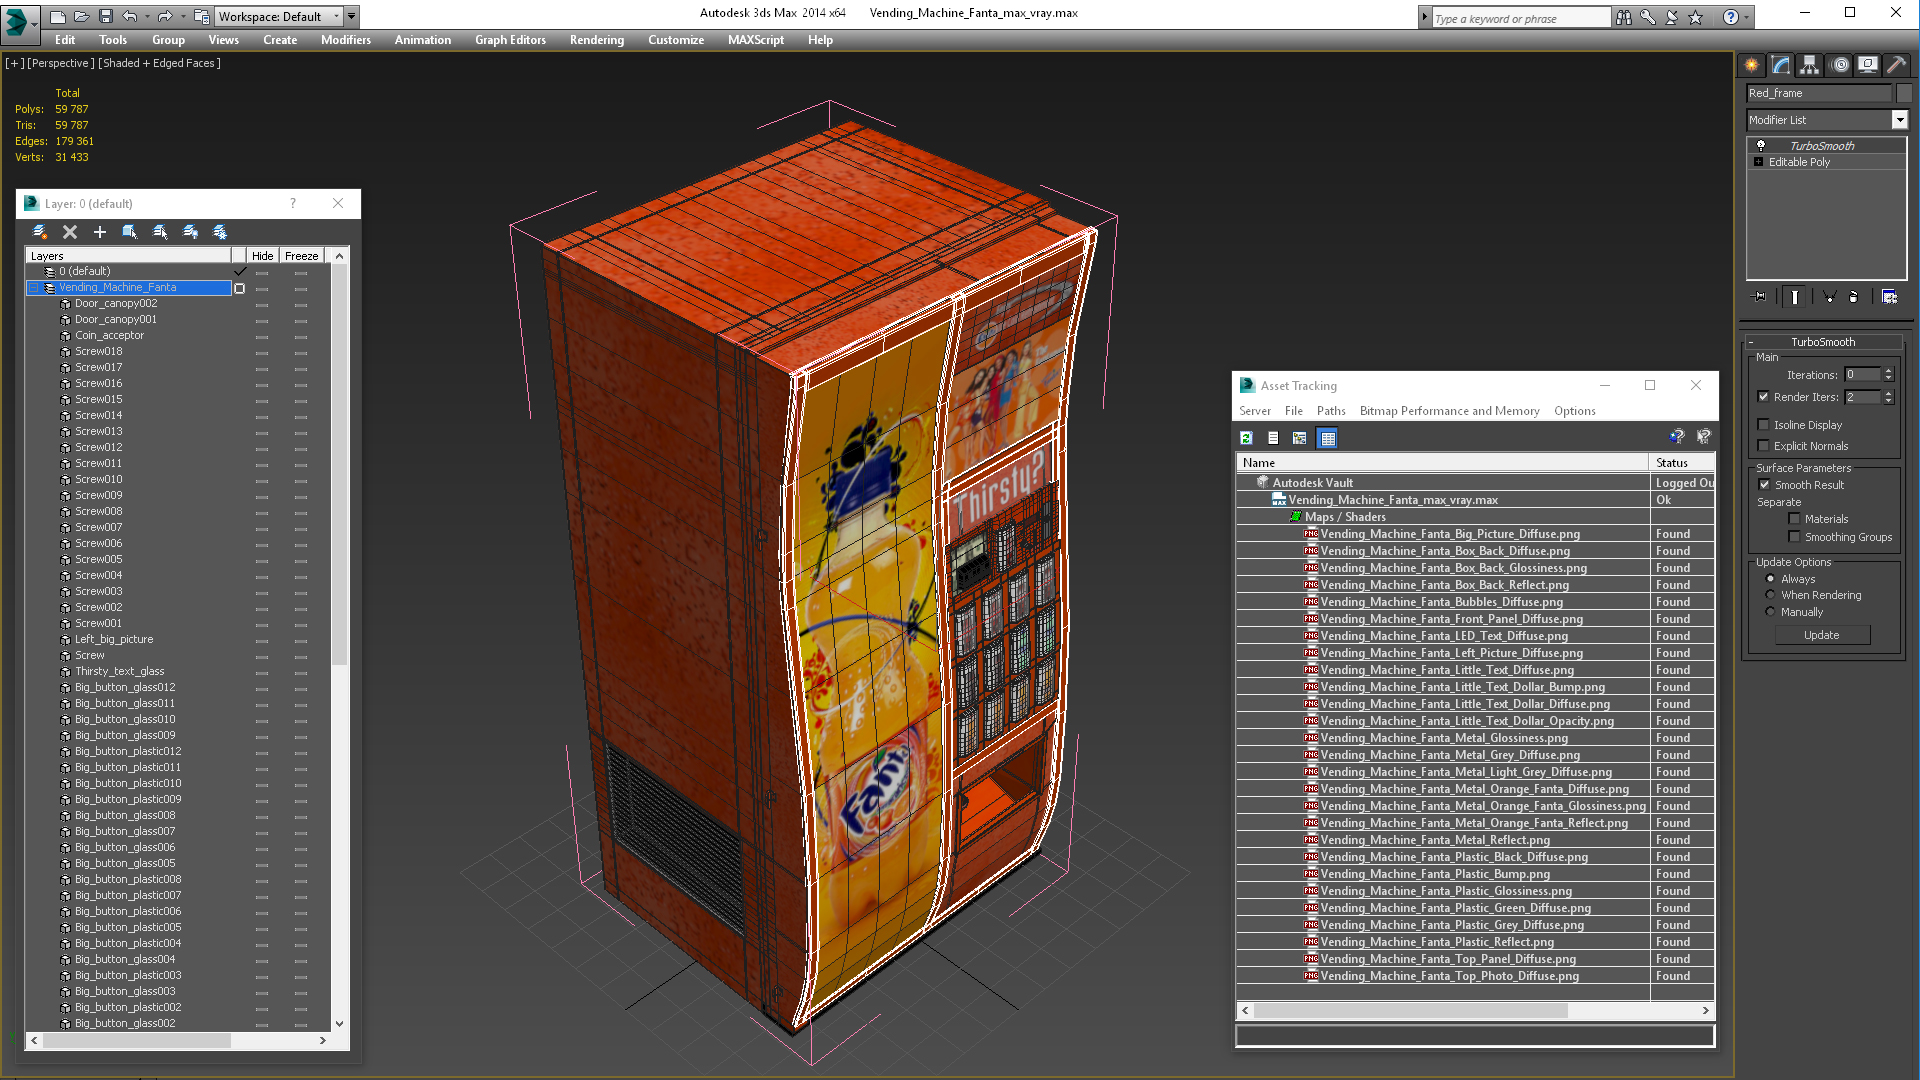This screenshot has width=1920, height=1080.
Task: Click the Save File icon in quick access toolbar
Action: coord(105,16)
